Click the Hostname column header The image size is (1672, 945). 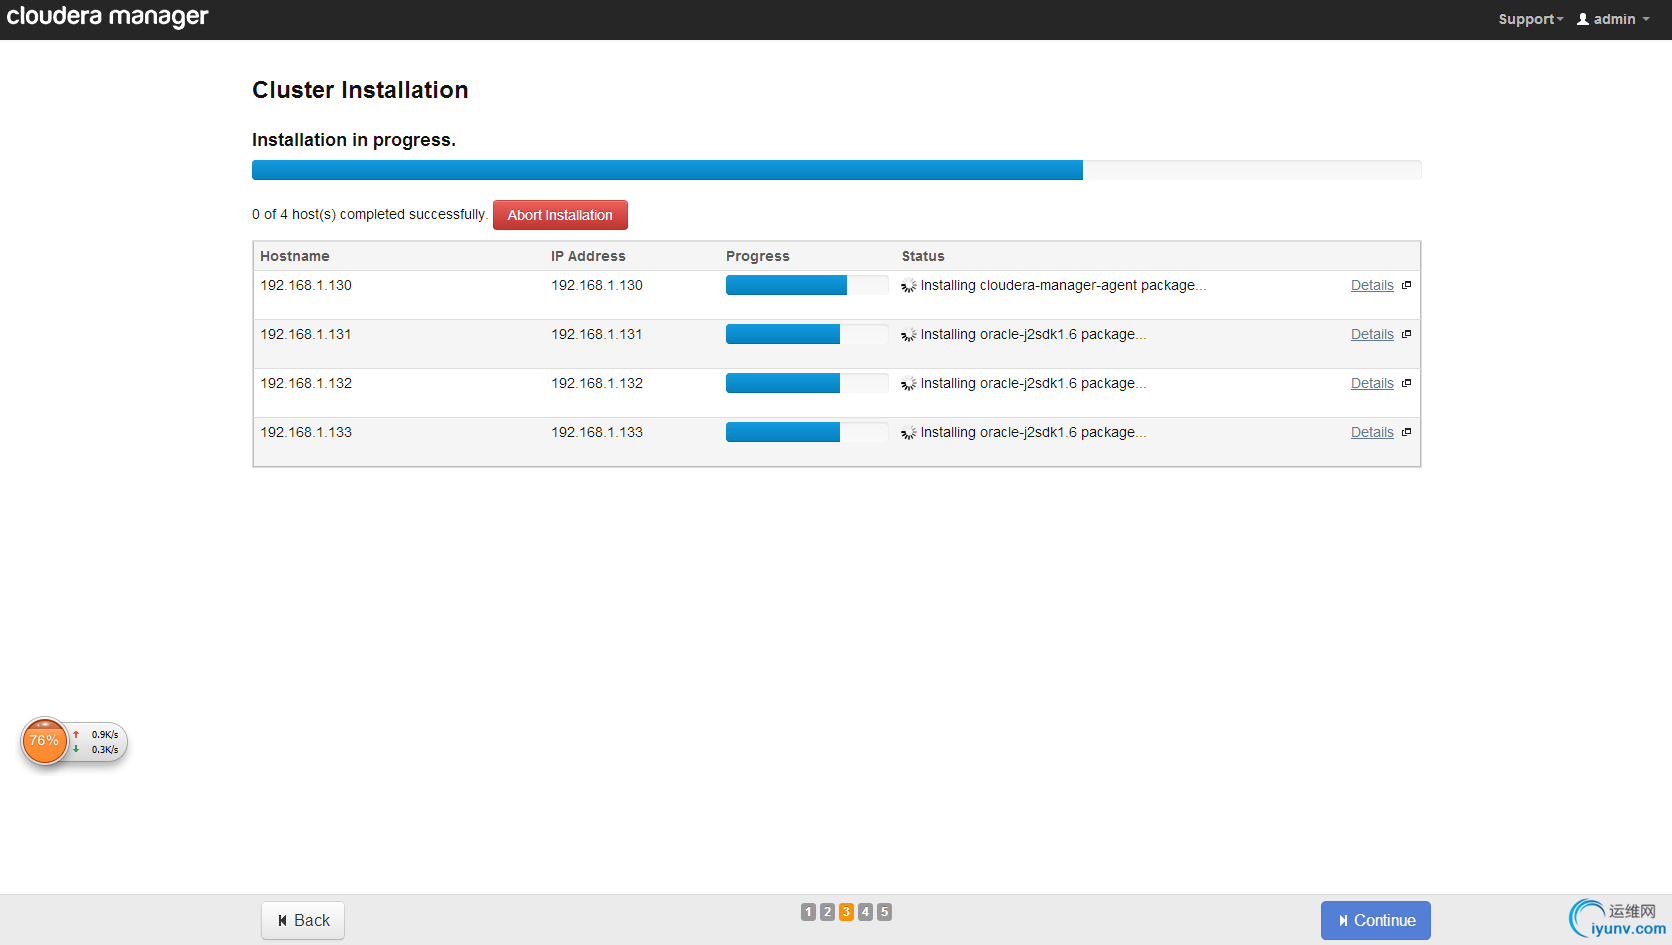[295, 256]
